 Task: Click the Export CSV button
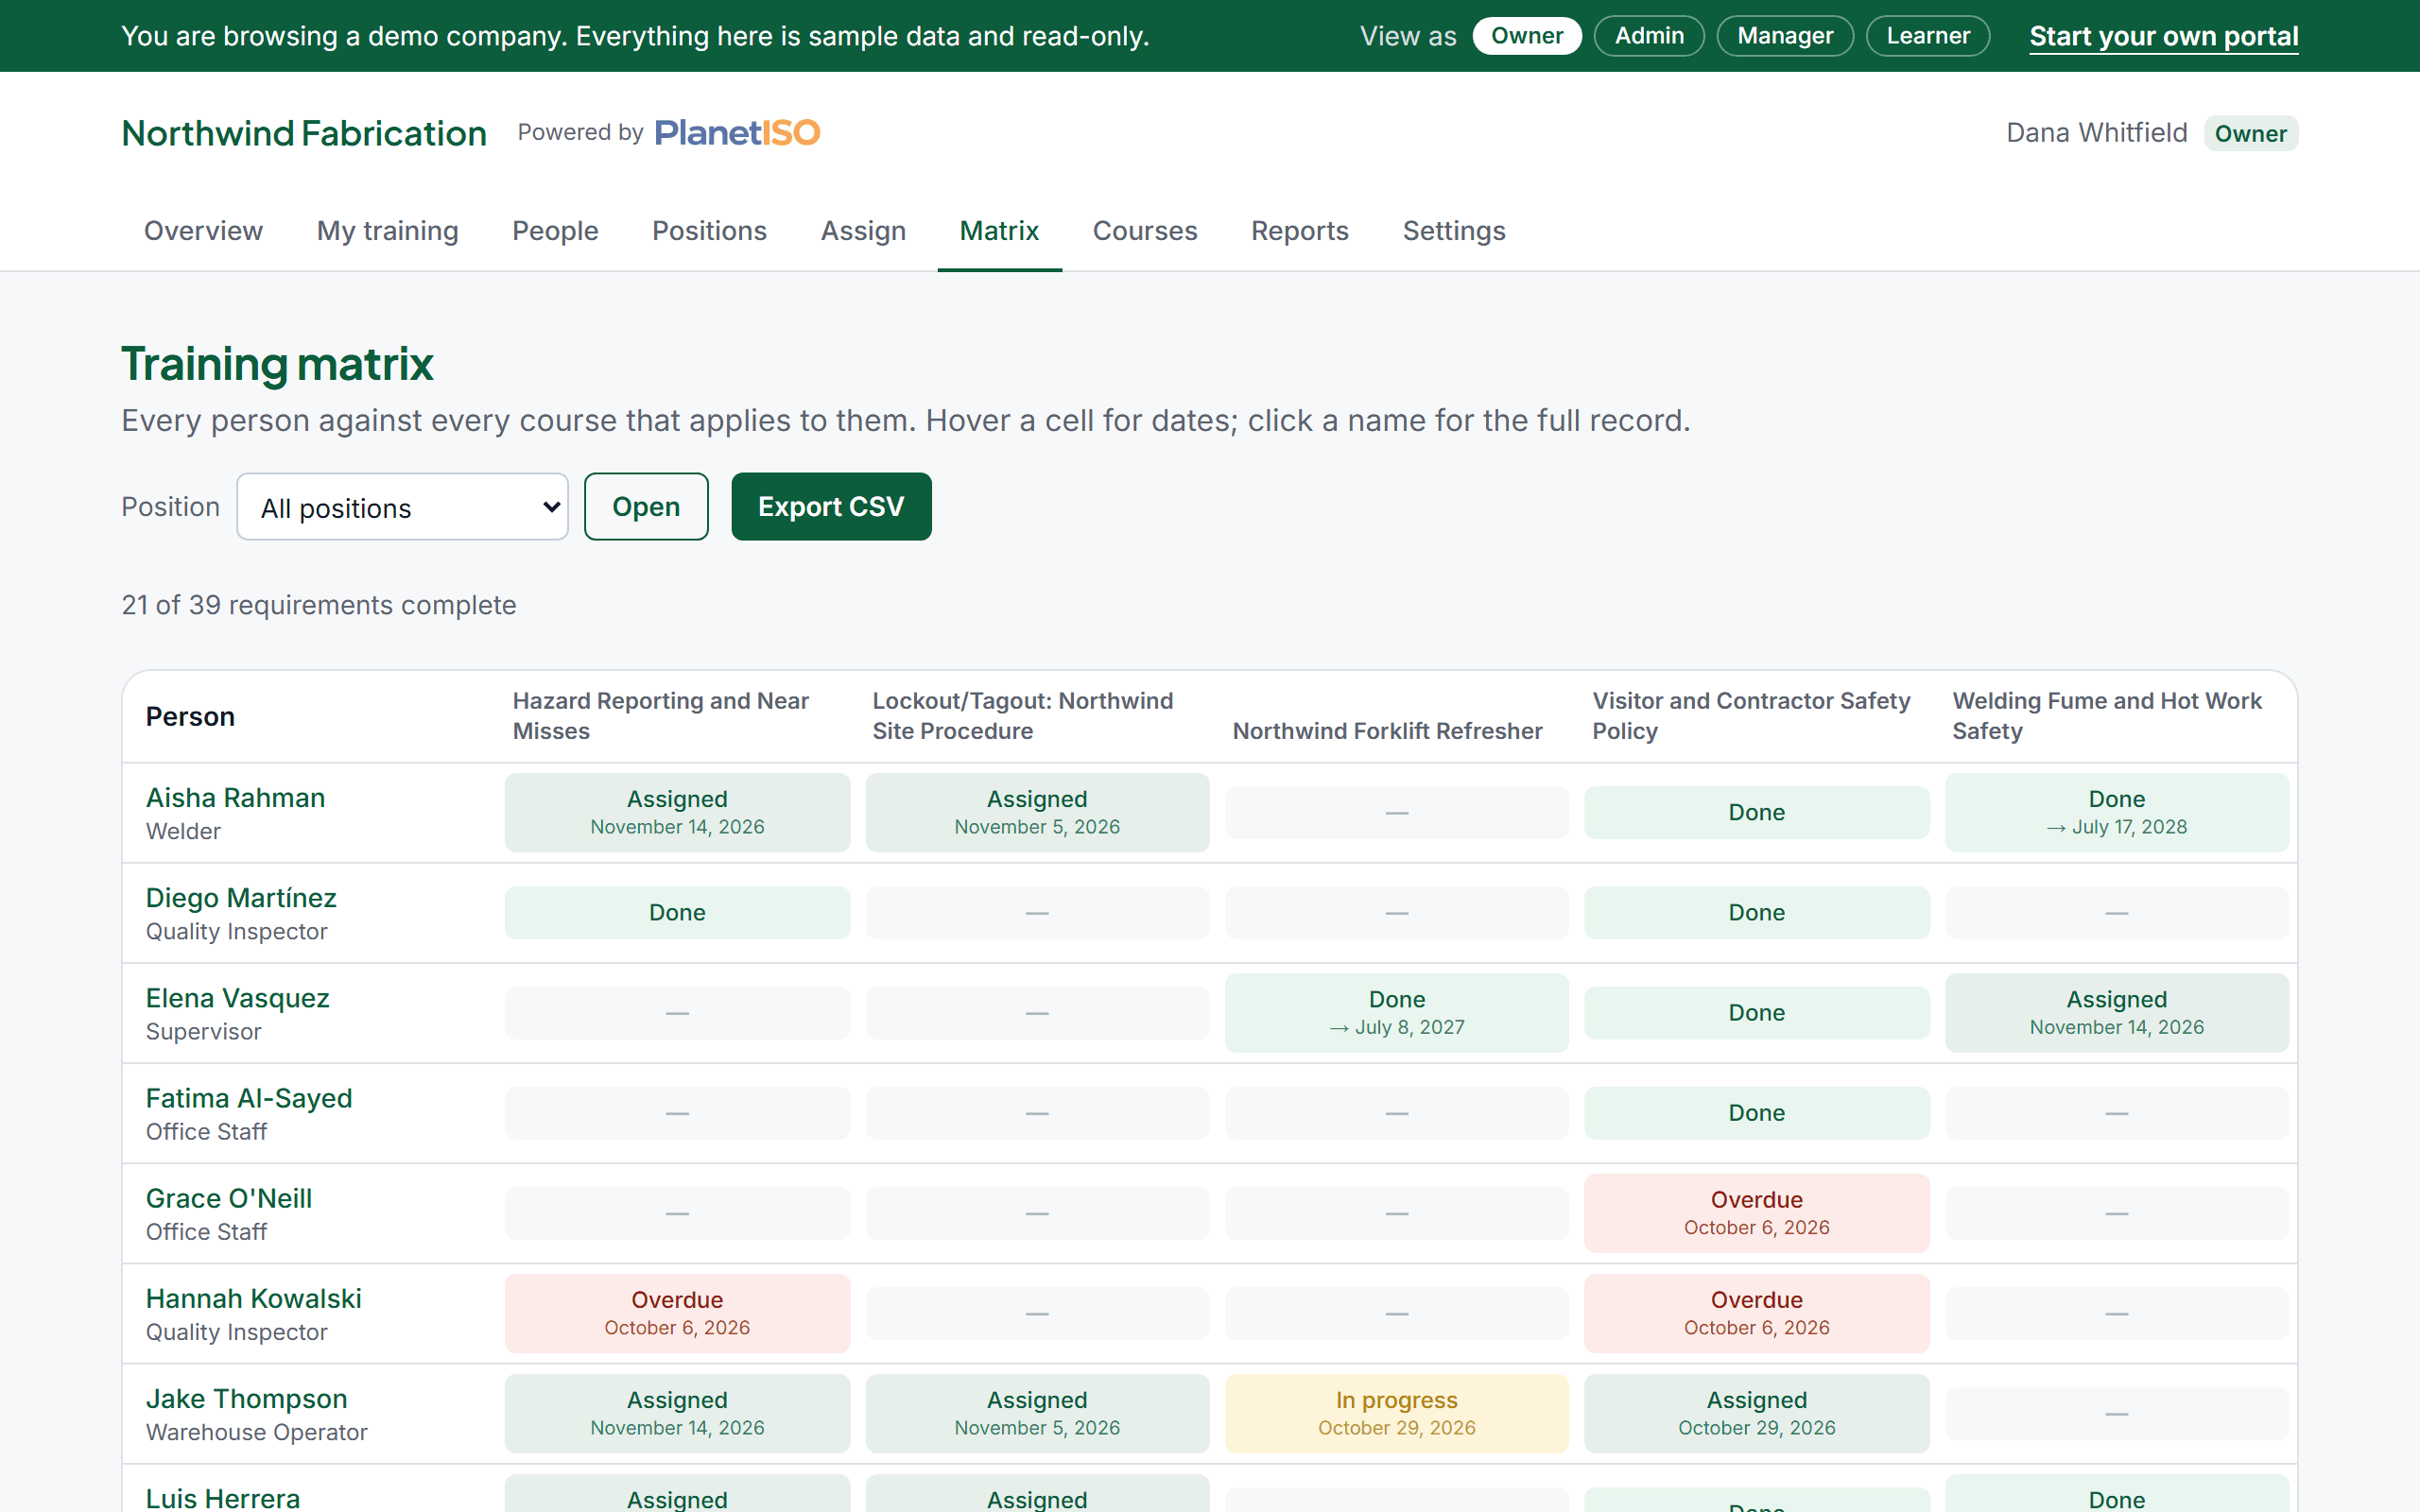(831, 507)
